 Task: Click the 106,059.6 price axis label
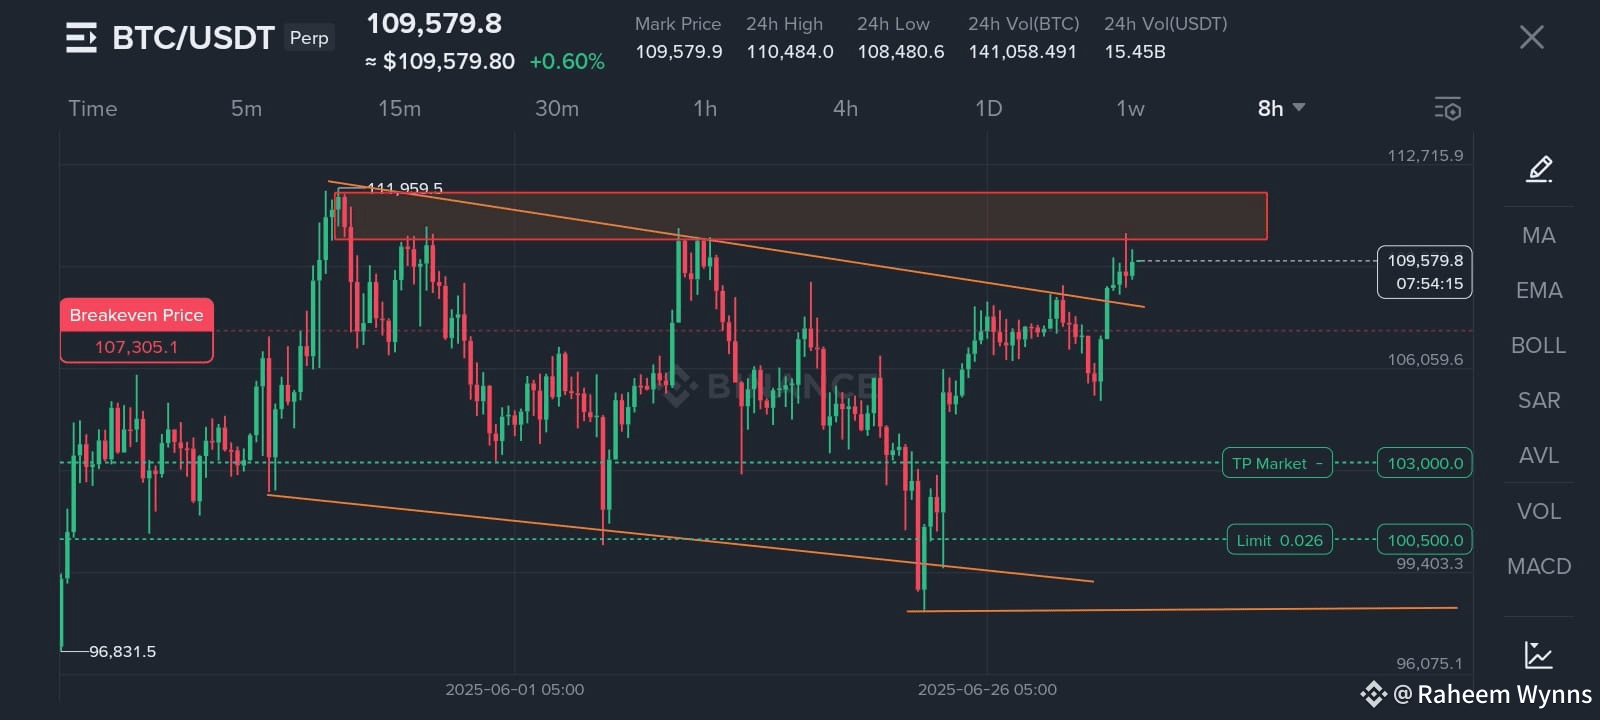tap(1425, 359)
